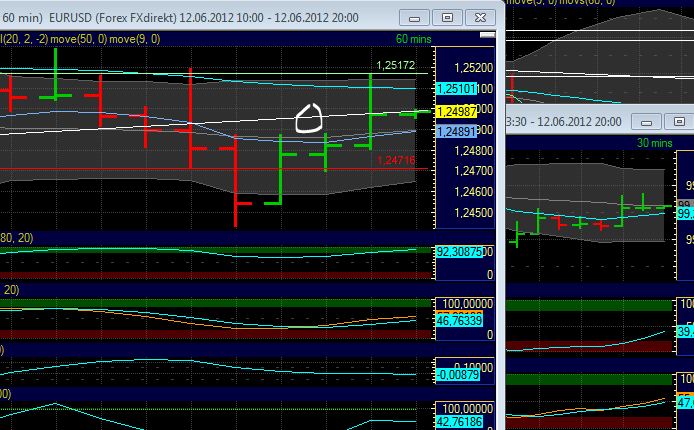
Task: Click the indicator value 92,30875
Action: [459, 252]
